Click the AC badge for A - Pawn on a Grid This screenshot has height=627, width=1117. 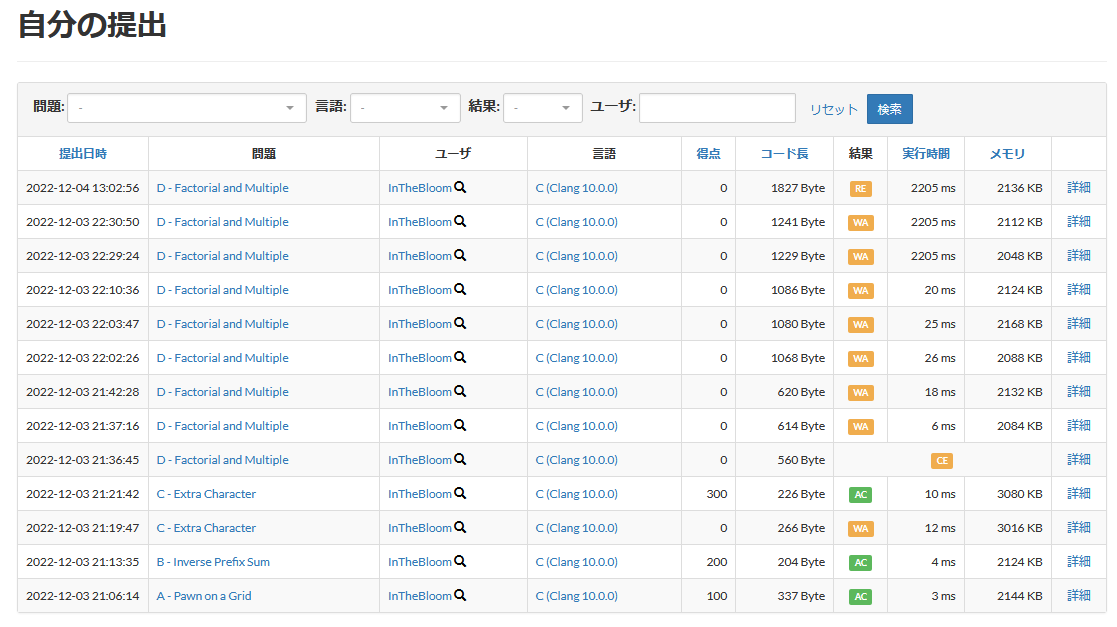[861, 596]
